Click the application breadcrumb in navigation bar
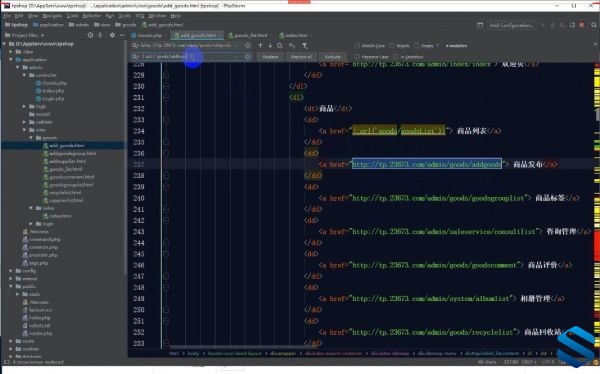This screenshot has width=600, height=374. (x=48, y=25)
